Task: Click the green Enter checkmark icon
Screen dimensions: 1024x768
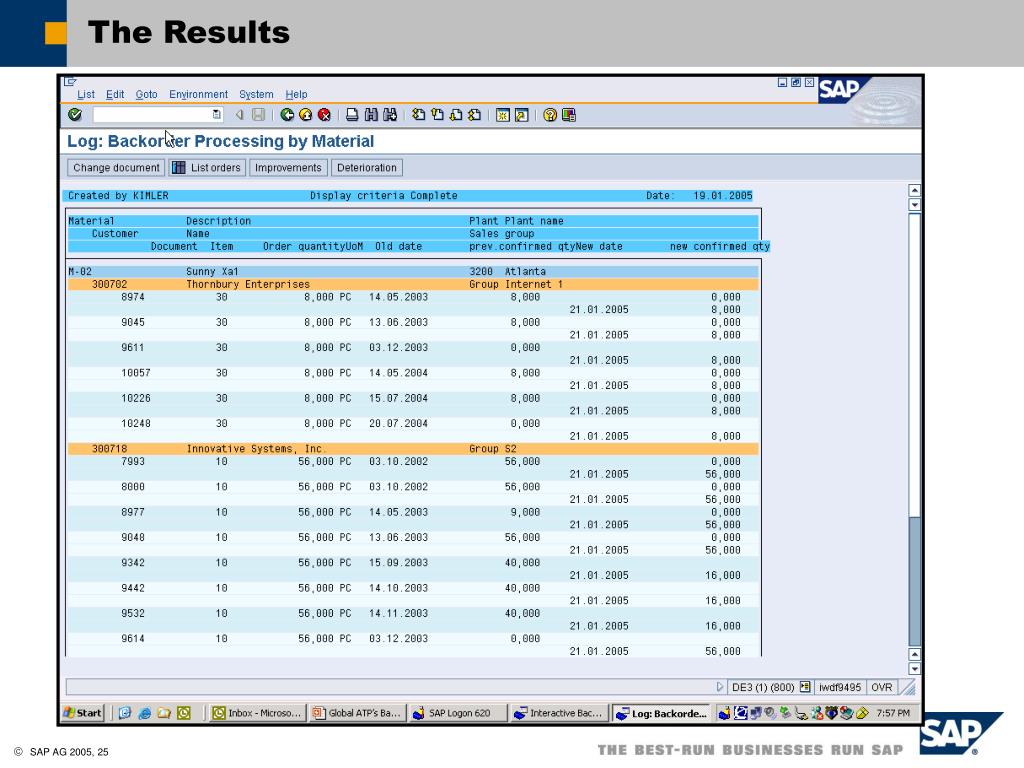Action: (75, 115)
